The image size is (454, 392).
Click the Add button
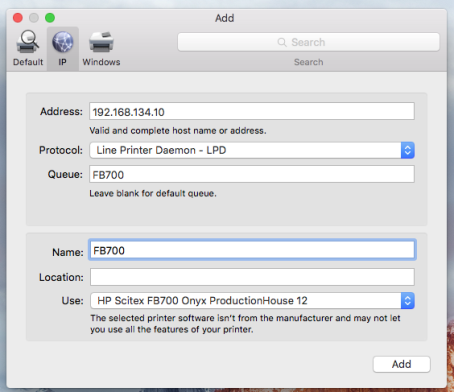(x=401, y=364)
